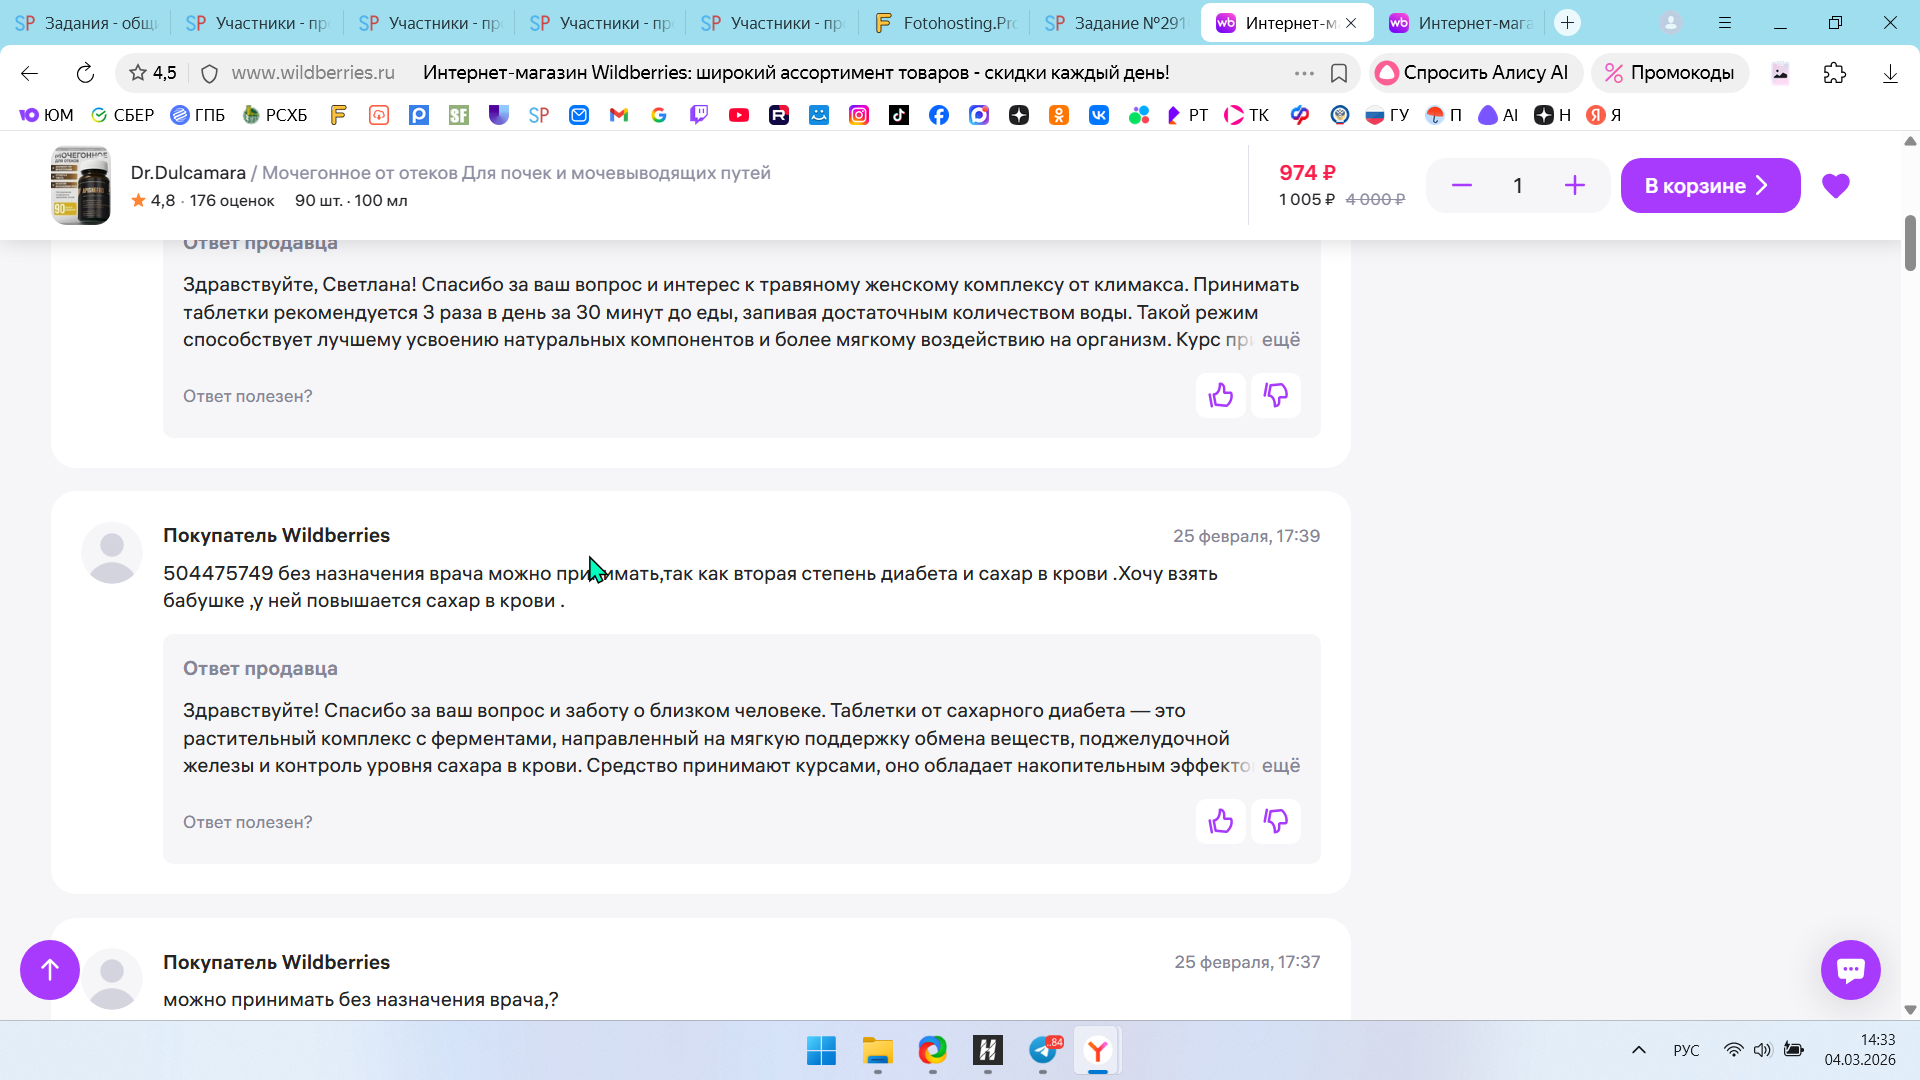This screenshot has width=1920, height=1080.
Task: Open the YouTube bookmark icon
Action: pos(739,115)
